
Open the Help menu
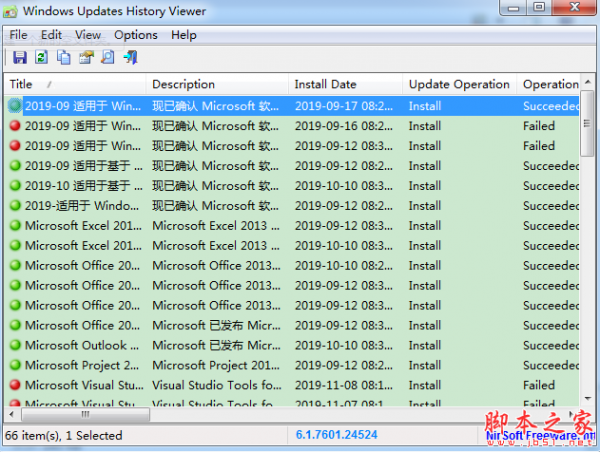tap(184, 35)
